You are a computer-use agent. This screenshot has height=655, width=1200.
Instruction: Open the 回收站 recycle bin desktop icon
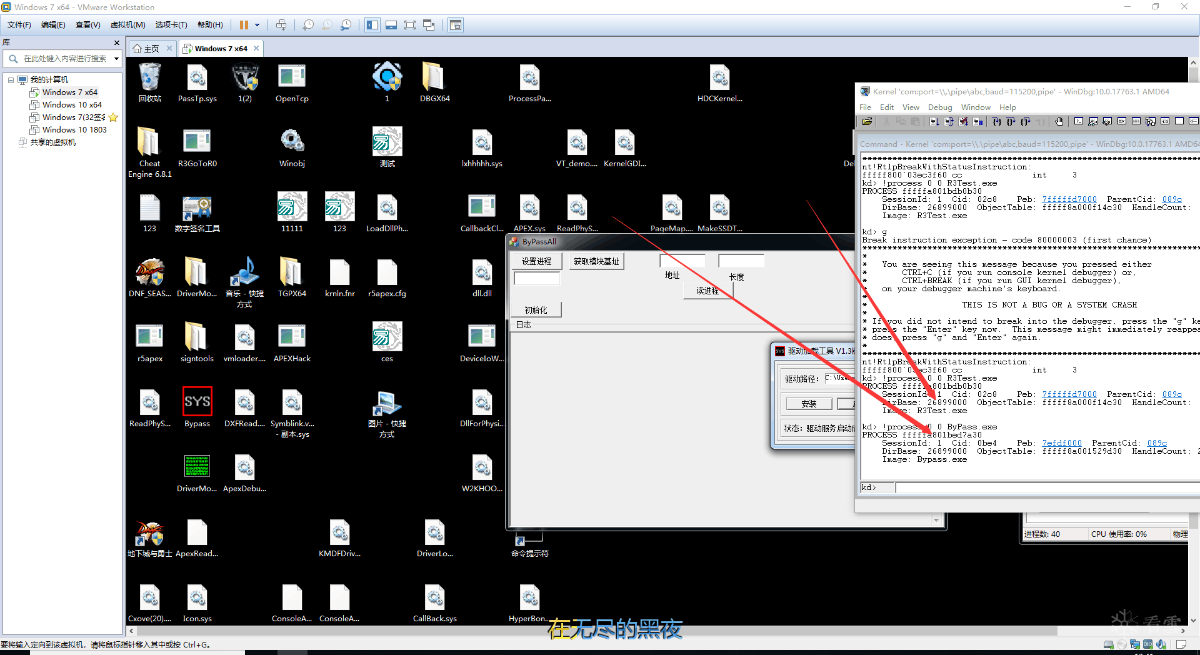click(x=149, y=82)
